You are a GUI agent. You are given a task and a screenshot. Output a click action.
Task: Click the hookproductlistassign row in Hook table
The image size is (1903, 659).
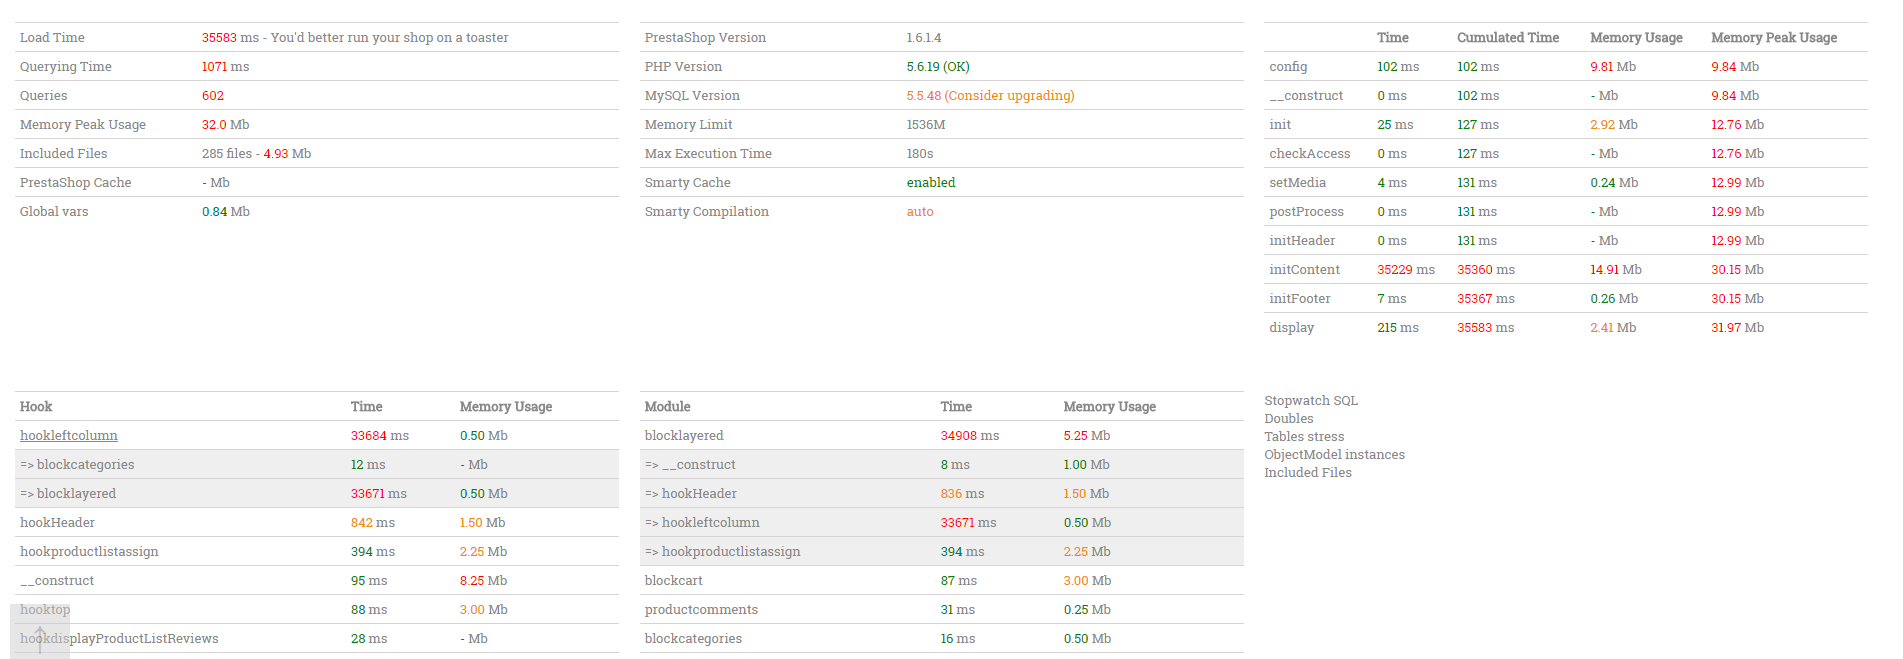pyautogui.click(x=89, y=552)
